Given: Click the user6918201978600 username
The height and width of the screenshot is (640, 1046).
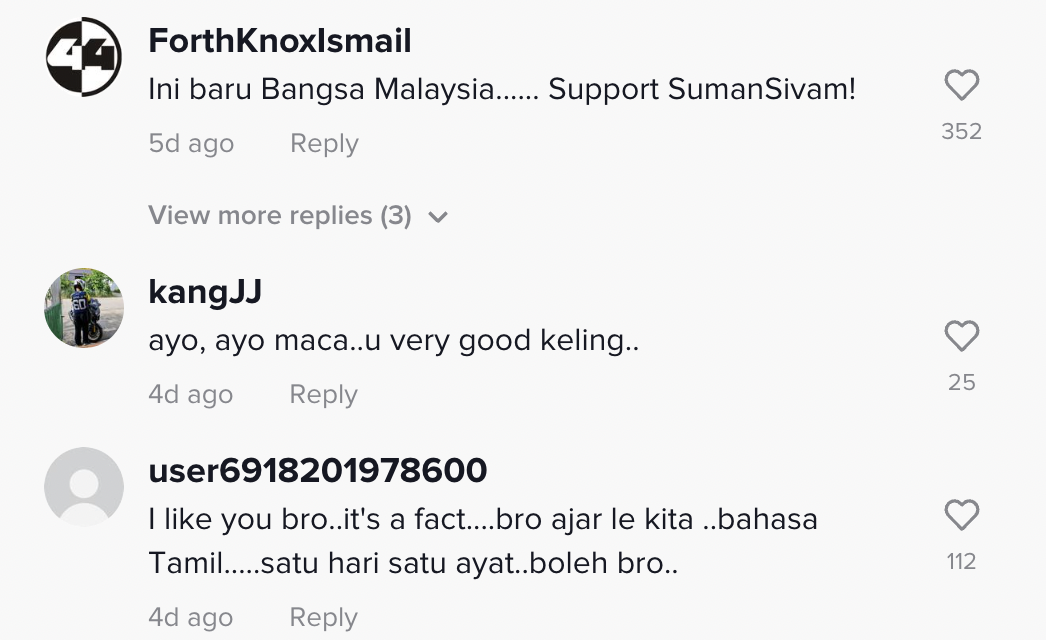Looking at the screenshot, I should click(x=318, y=470).
